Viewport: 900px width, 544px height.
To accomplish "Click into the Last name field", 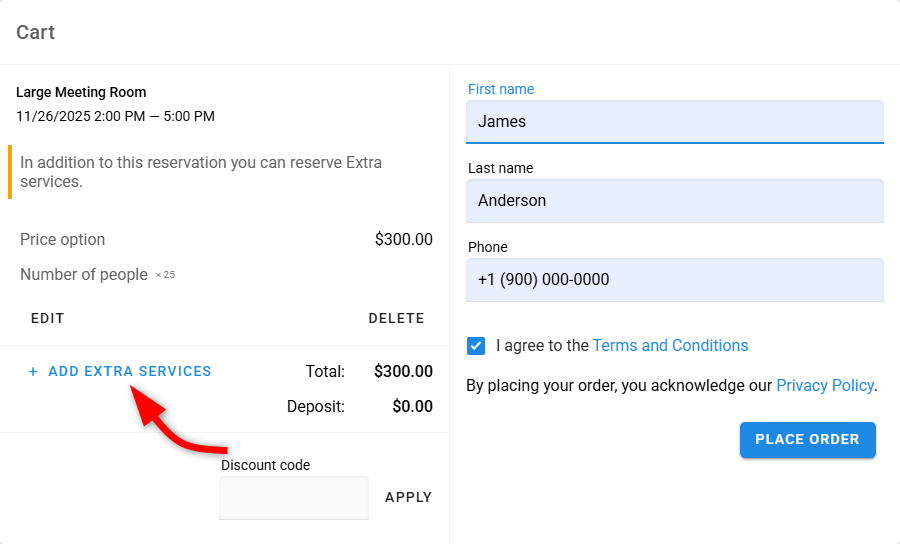I will (674, 201).
